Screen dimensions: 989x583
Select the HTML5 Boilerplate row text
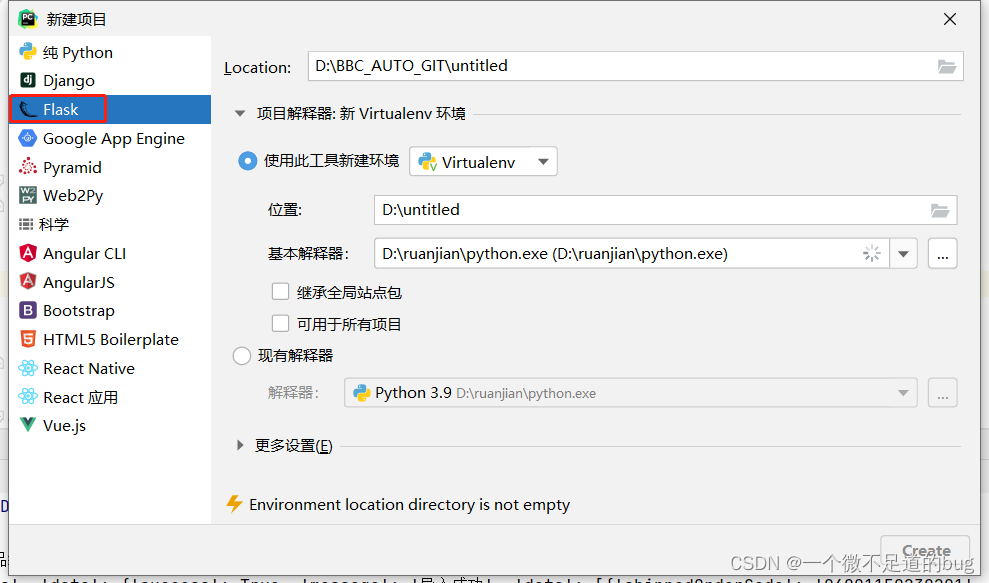click(x=111, y=339)
